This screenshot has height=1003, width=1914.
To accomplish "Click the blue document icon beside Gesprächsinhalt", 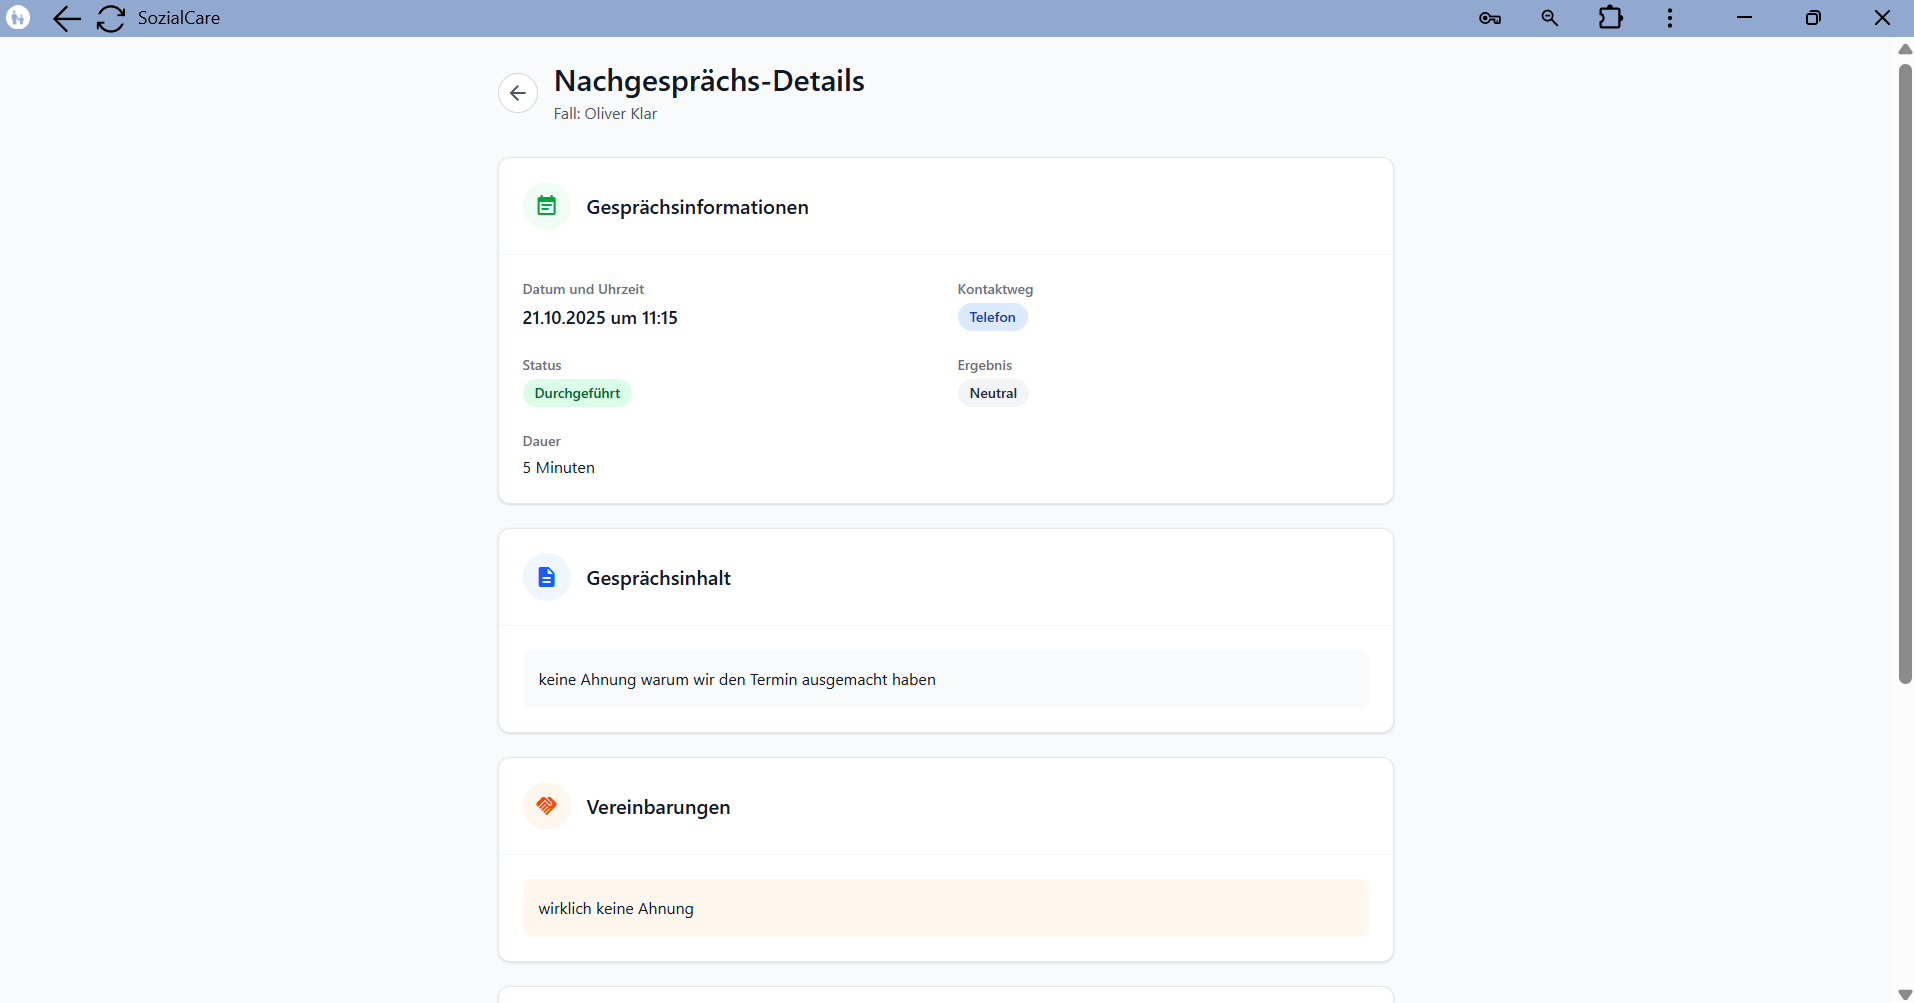I will 547,577.
